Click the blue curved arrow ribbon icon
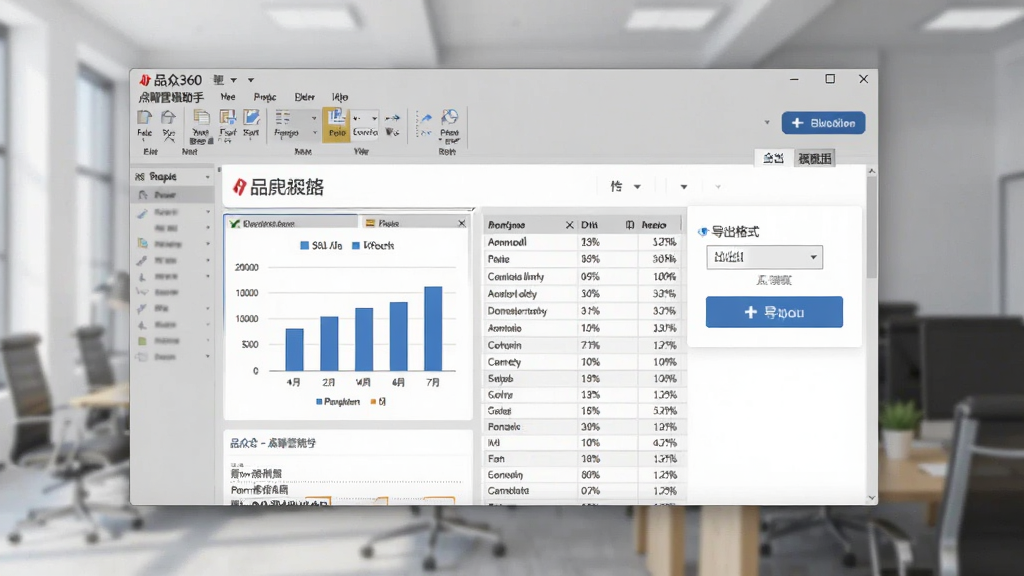1024x576 pixels. pos(426,118)
